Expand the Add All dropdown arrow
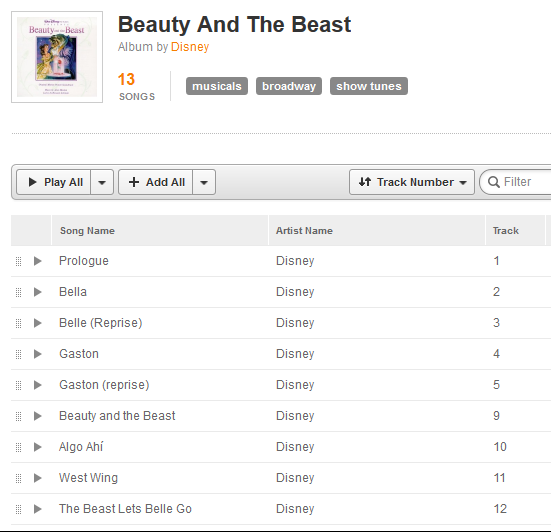The image size is (551, 532). point(204,182)
